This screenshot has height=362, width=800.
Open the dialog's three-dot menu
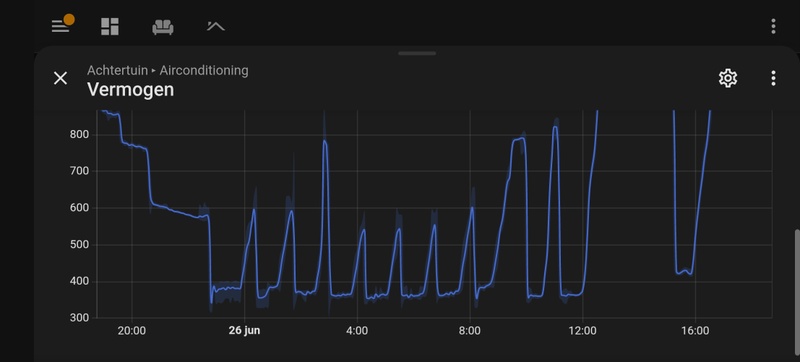tap(773, 78)
